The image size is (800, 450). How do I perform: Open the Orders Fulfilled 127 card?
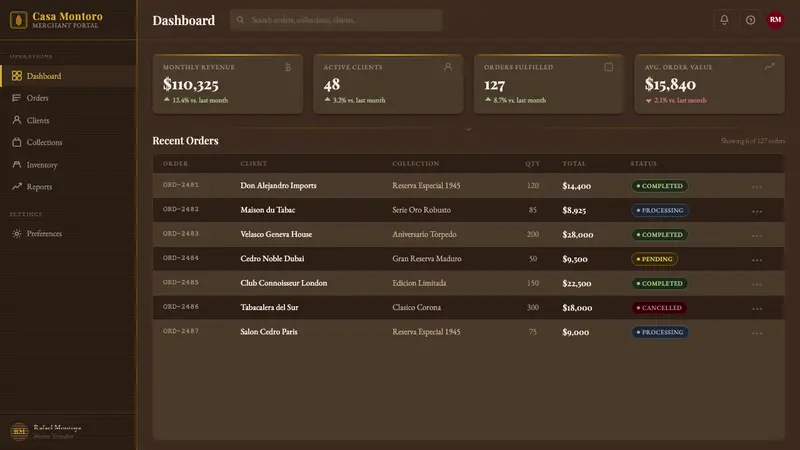(548, 84)
